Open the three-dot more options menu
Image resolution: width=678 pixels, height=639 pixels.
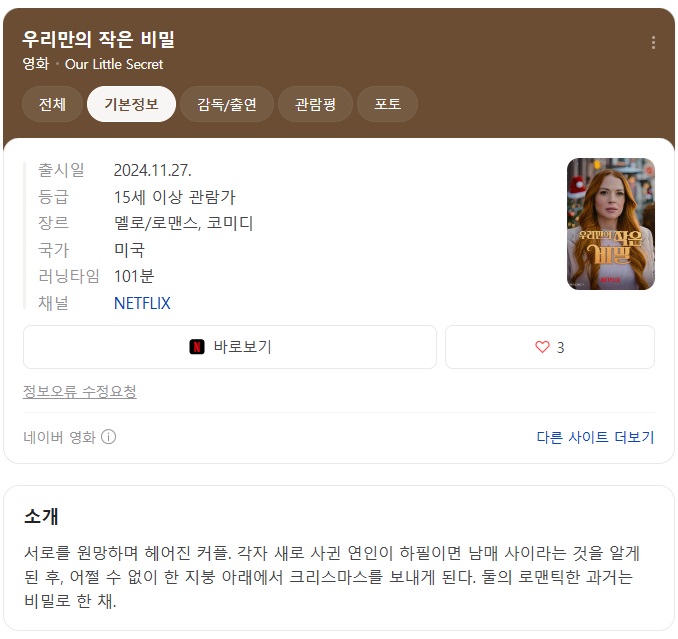coord(653,42)
